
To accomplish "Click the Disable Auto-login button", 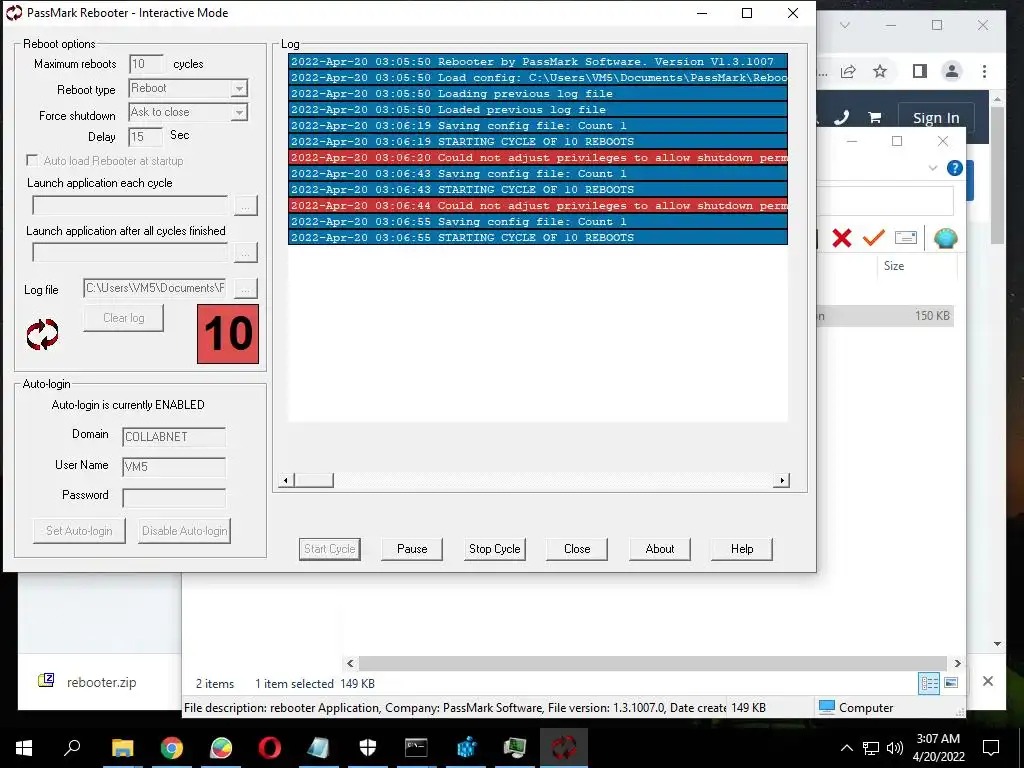I will (185, 531).
